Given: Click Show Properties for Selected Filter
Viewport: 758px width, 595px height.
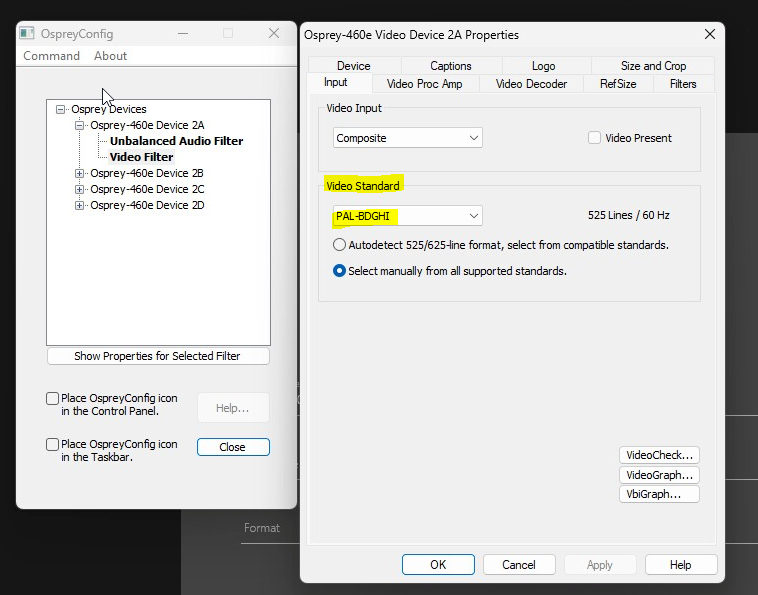Looking at the screenshot, I should click(x=158, y=356).
